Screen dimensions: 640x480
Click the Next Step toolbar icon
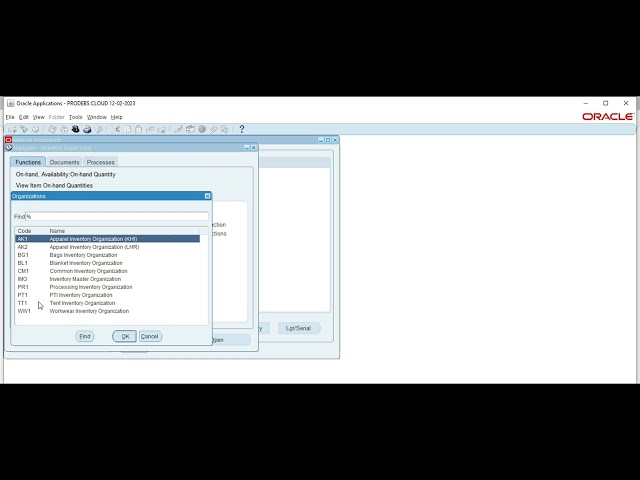pos(64,129)
